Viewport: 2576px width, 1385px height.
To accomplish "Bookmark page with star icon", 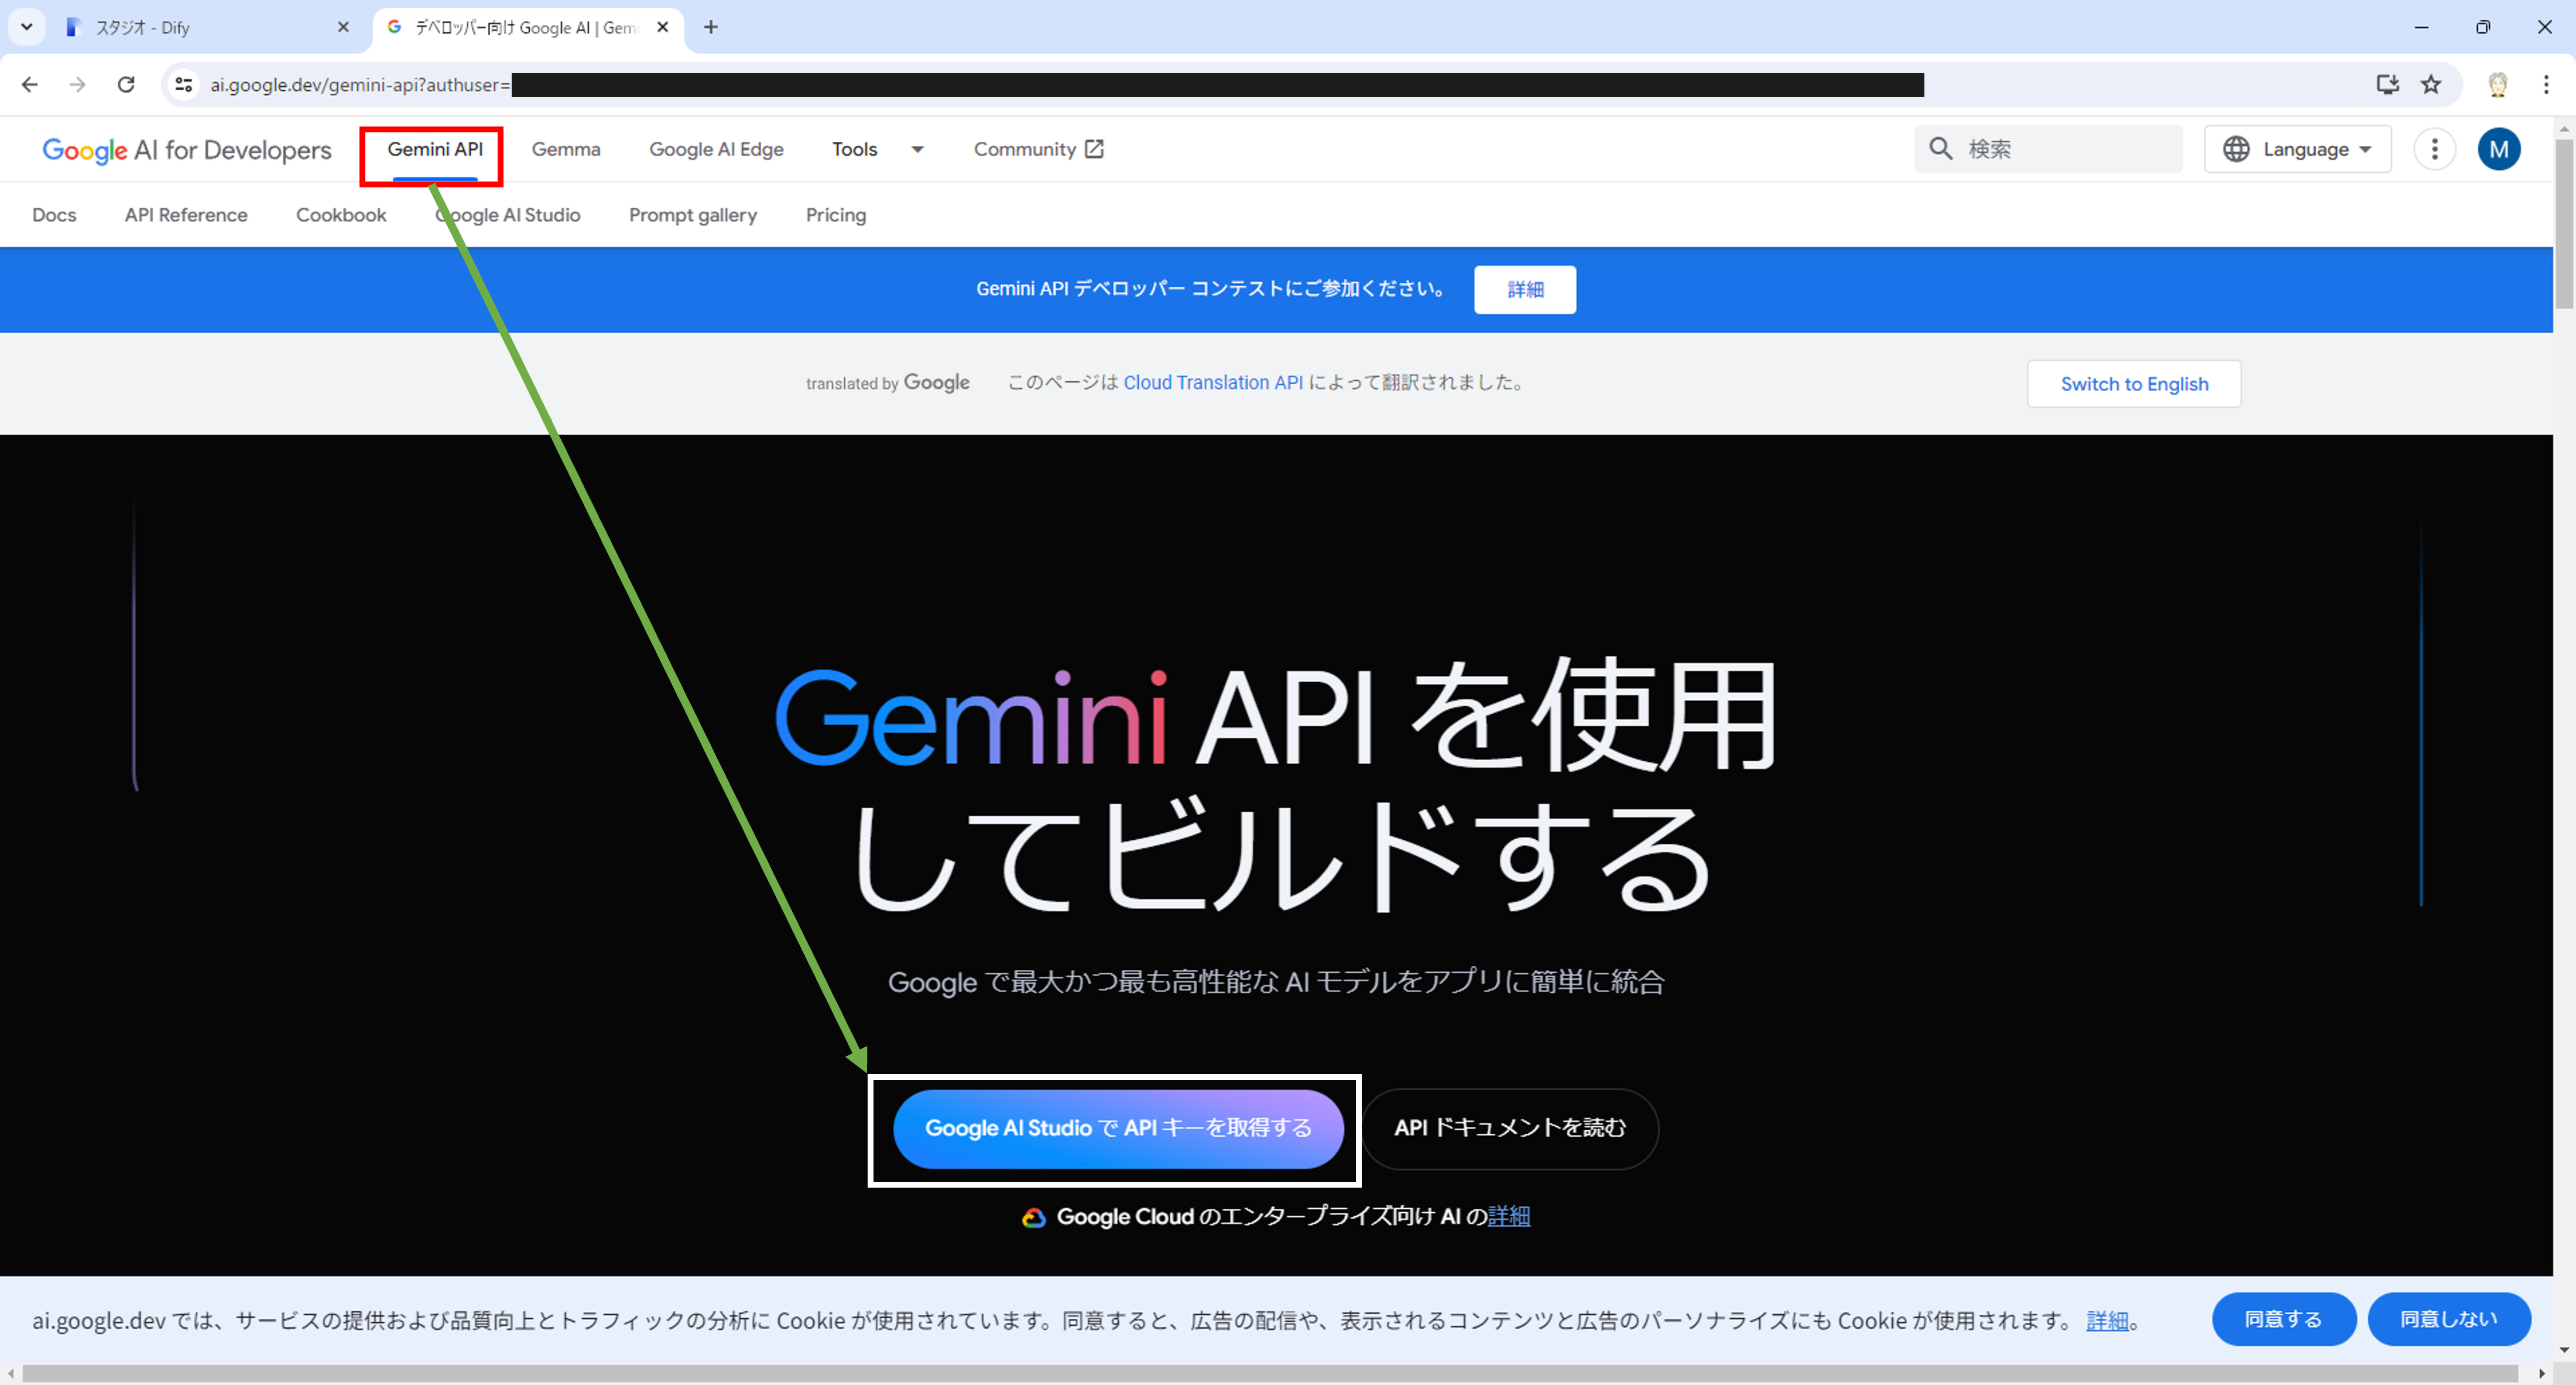I will (2431, 85).
